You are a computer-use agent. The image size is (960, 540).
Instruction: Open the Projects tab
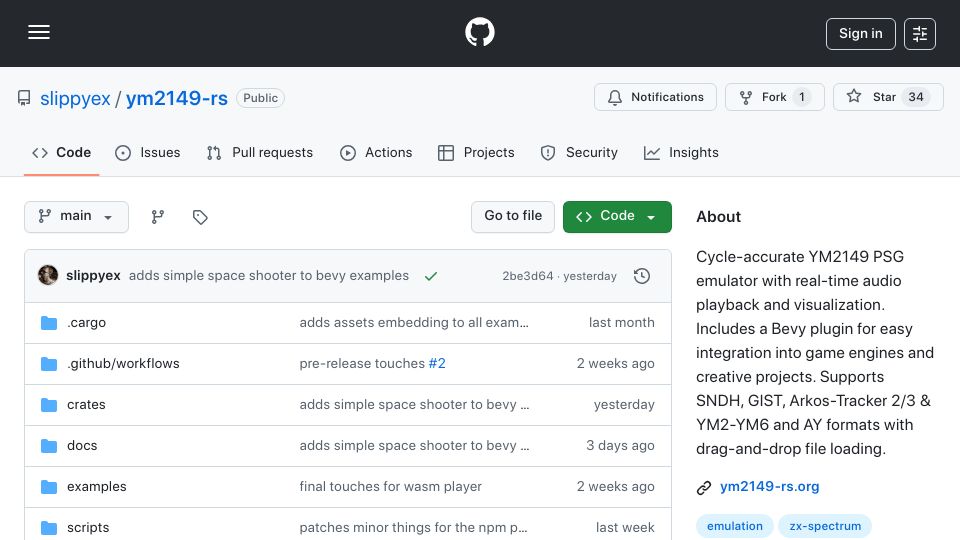[476, 152]
